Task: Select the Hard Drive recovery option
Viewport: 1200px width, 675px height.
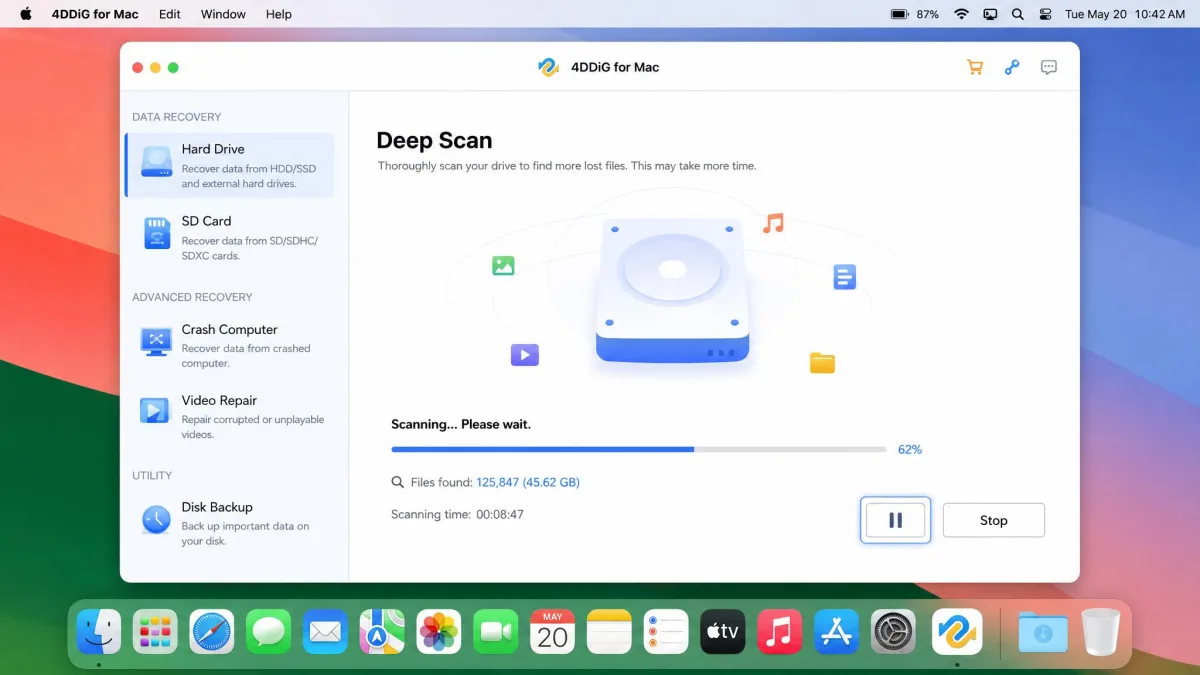Action: (x=229, y=165)
